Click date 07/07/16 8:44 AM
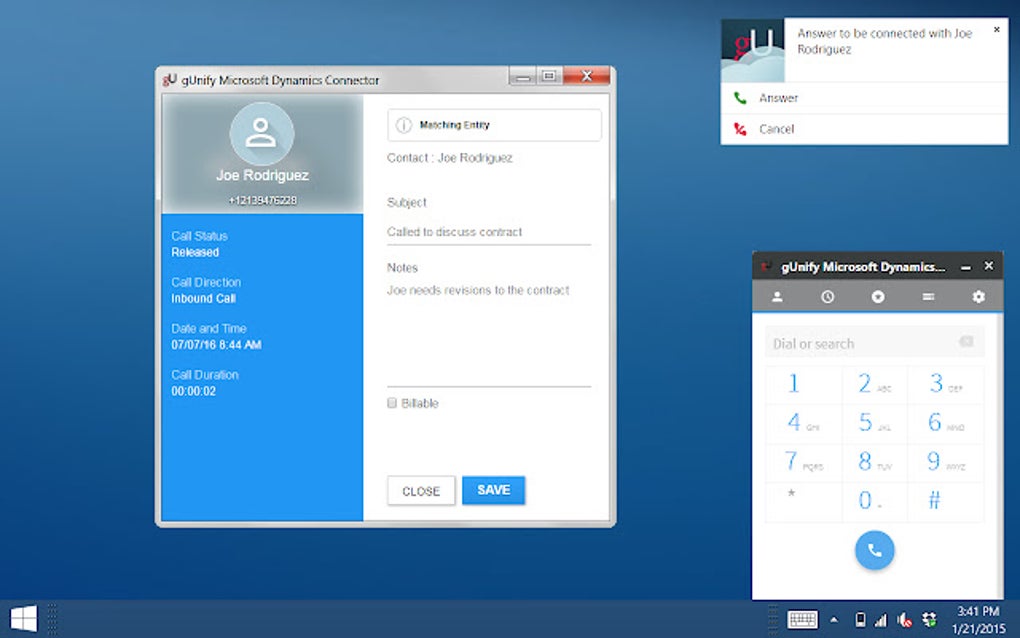The width and height of the screenshot is (1020, 638). pyautogui.click(x=216, y=345)
